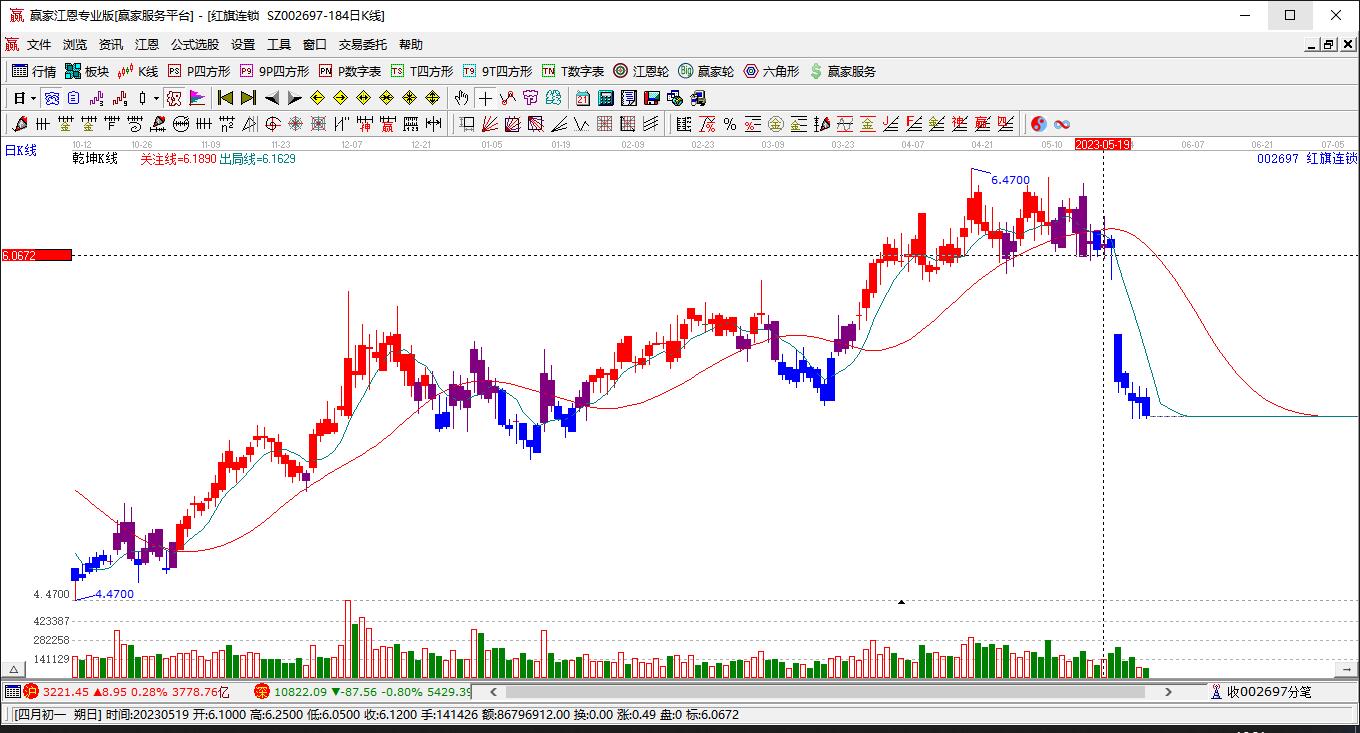Toggle the crosshair cursor tool
The width and height of the screenshot is (1360, 733).
pos(485,98)
